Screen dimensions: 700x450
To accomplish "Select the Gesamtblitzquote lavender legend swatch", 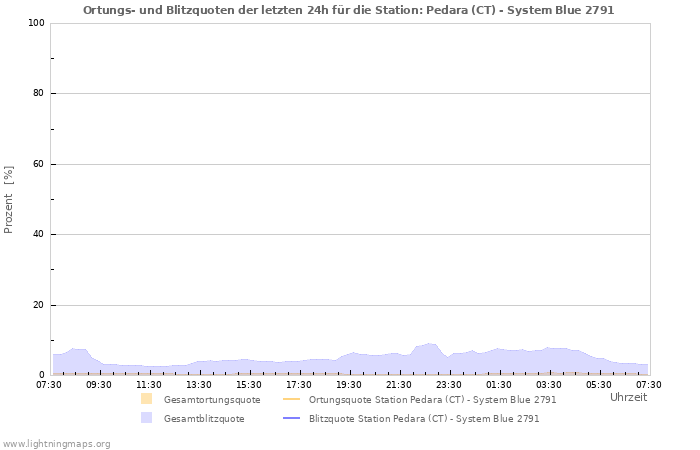I will 146,418.
